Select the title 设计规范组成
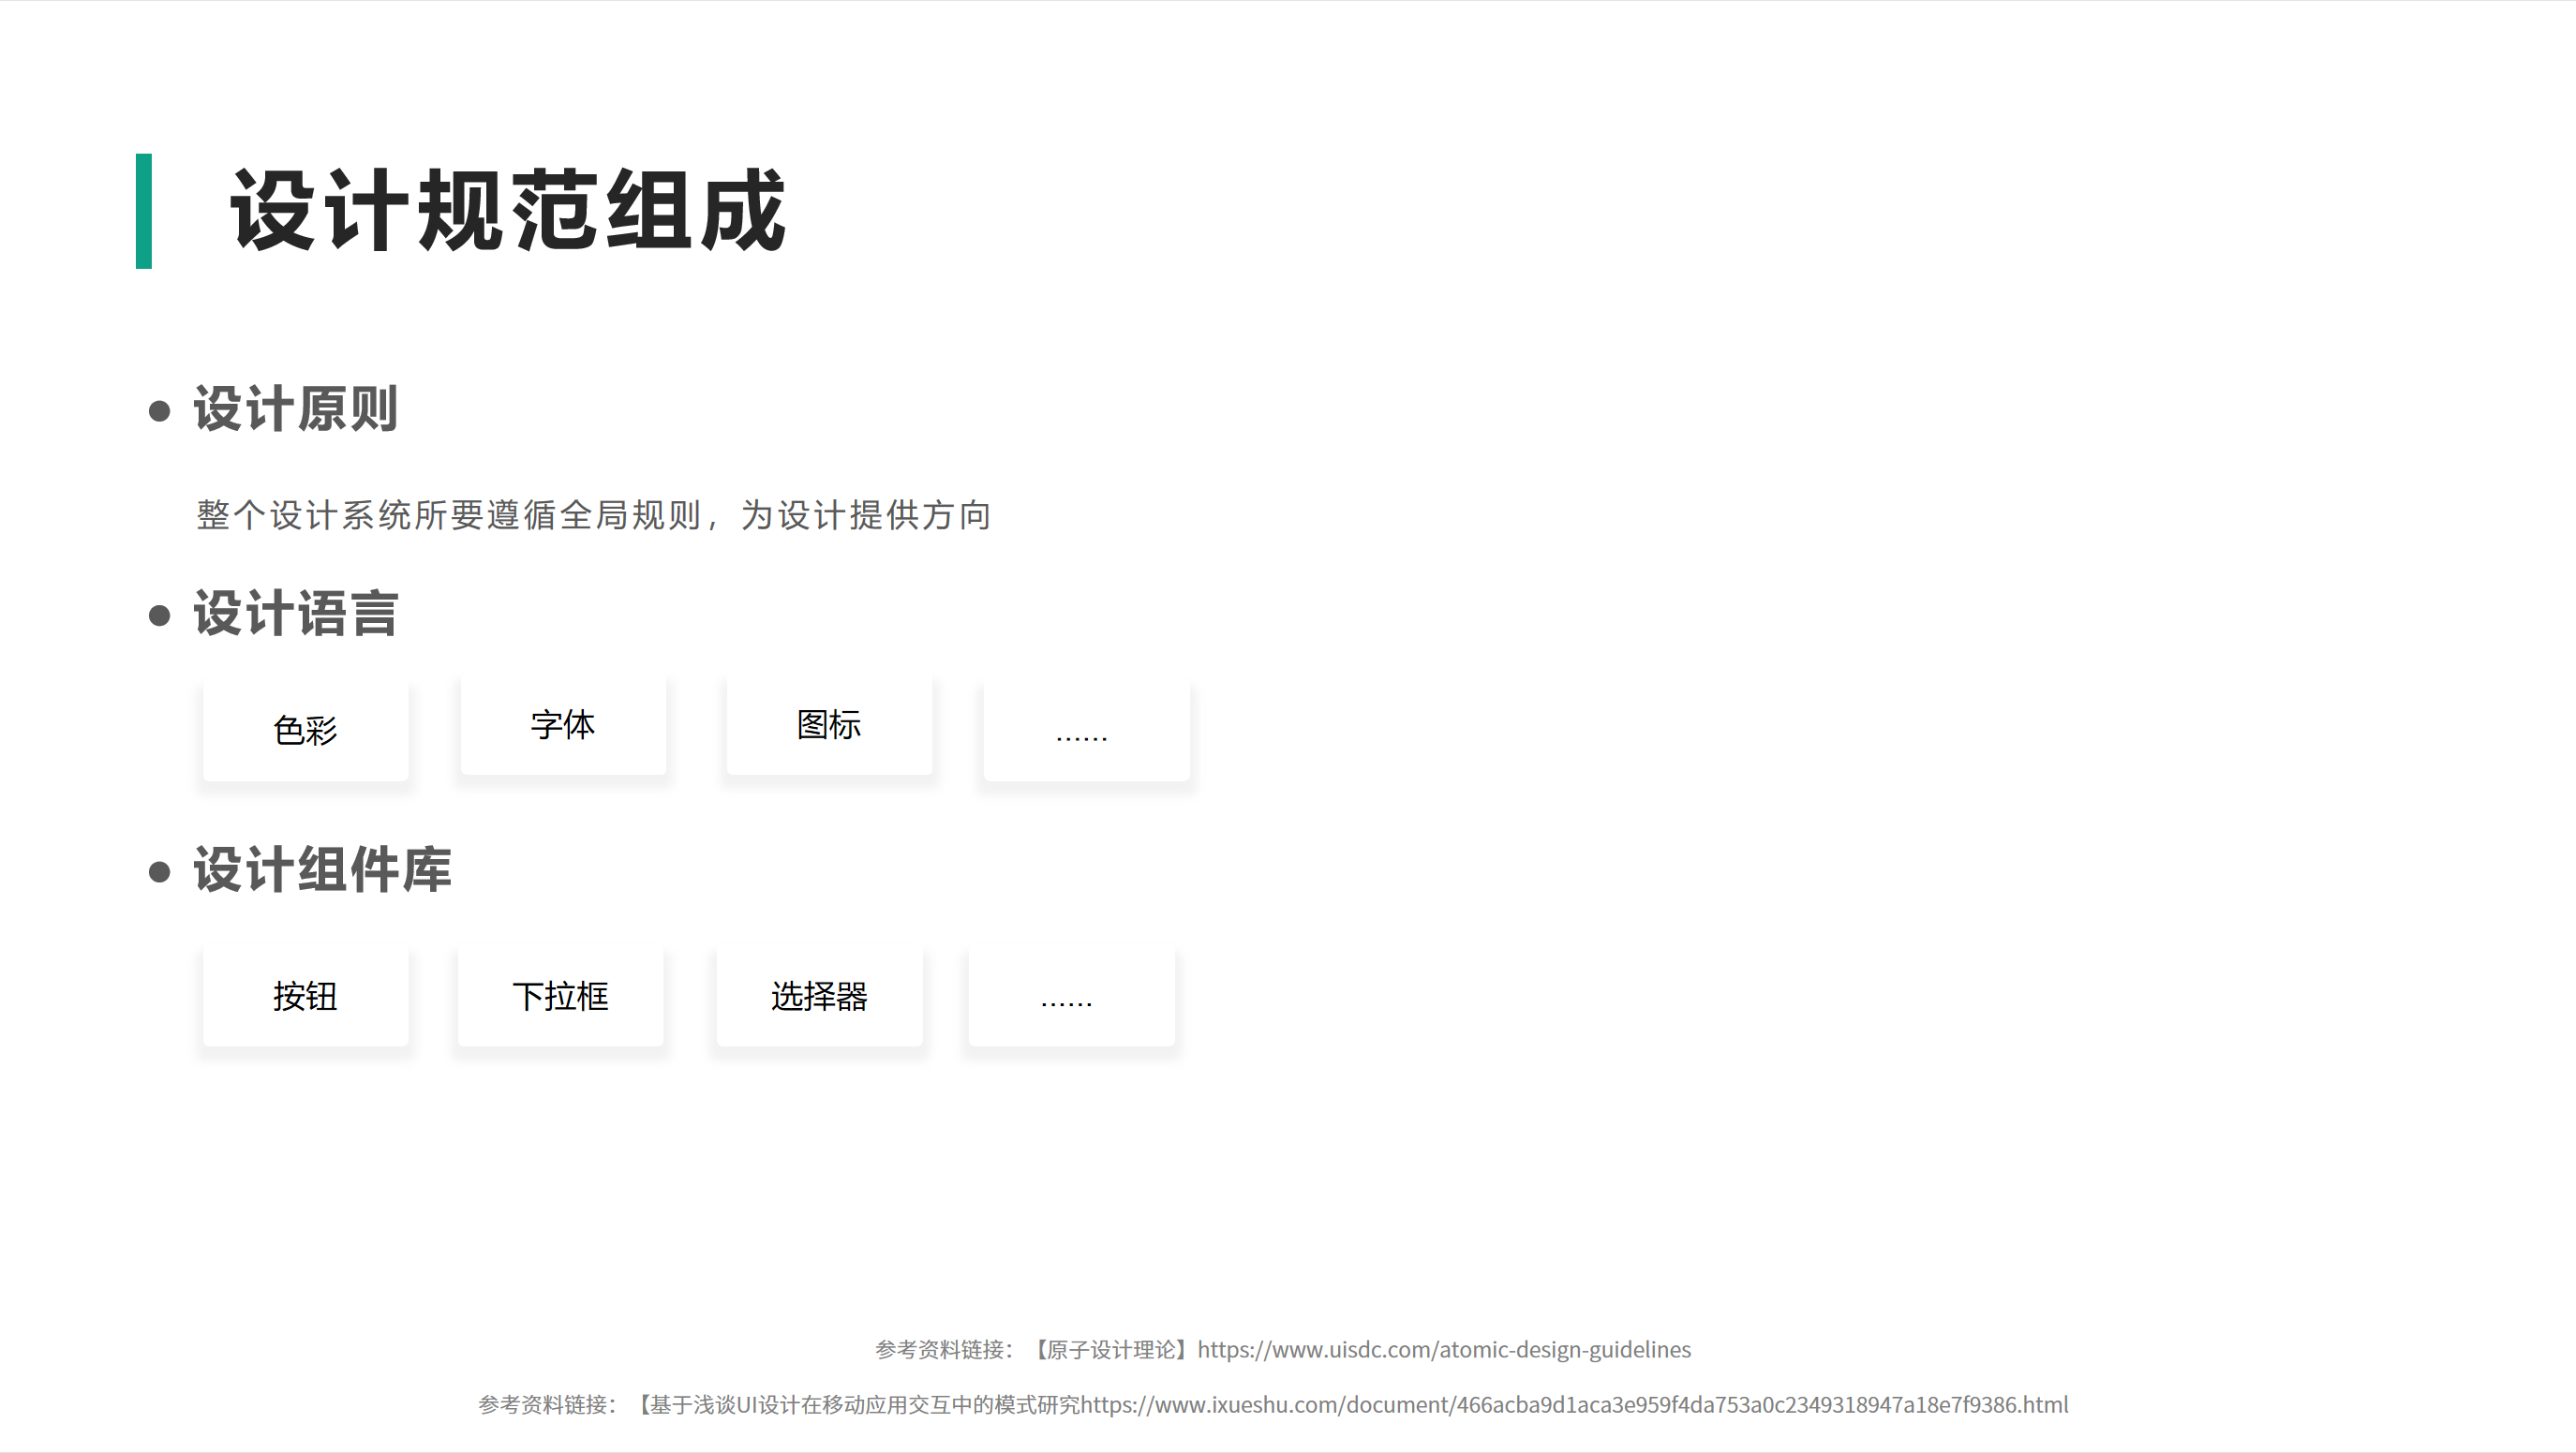 [x=508, y=211]
